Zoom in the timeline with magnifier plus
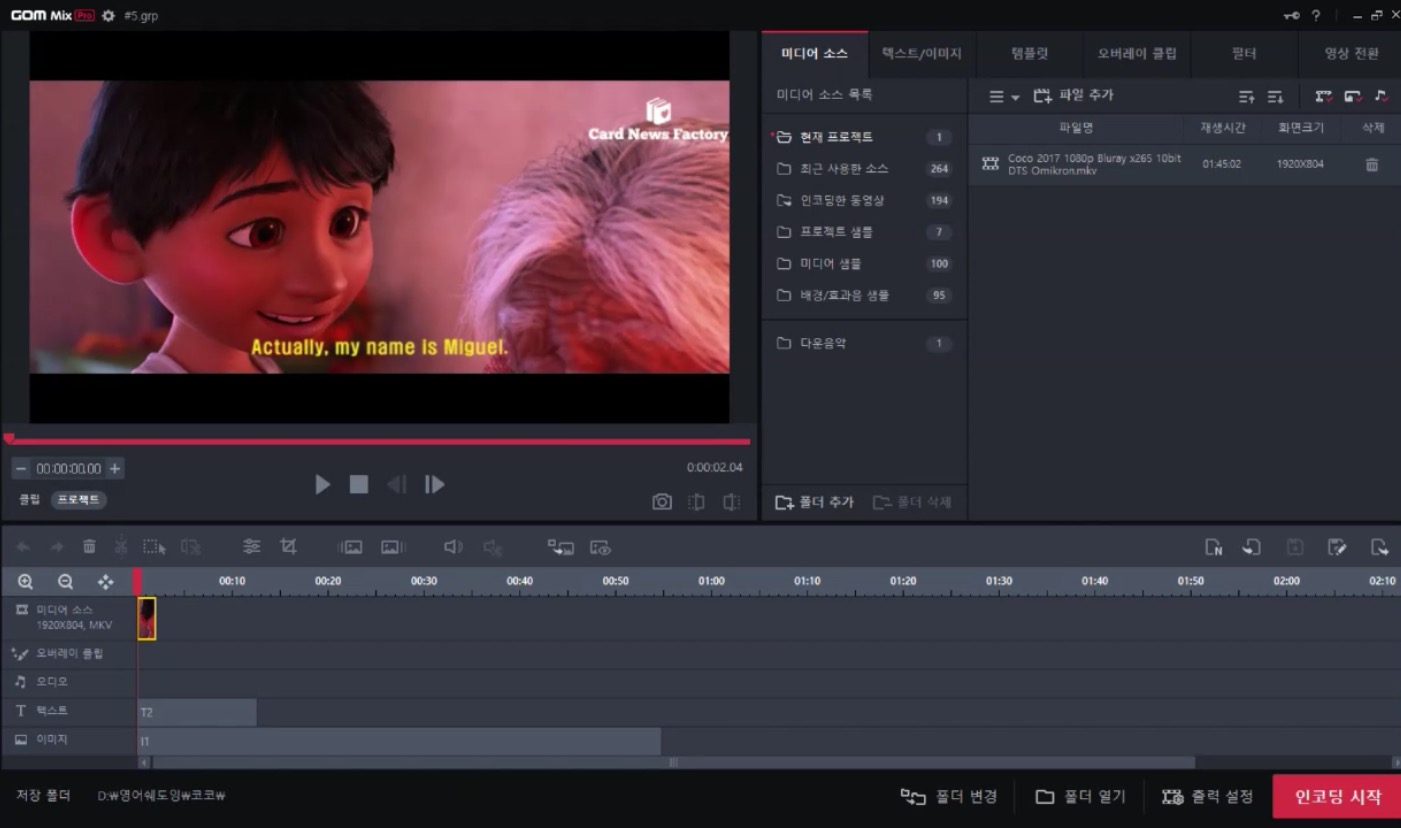The height and width of the screenshot is (828, 1401). (25, 581)
